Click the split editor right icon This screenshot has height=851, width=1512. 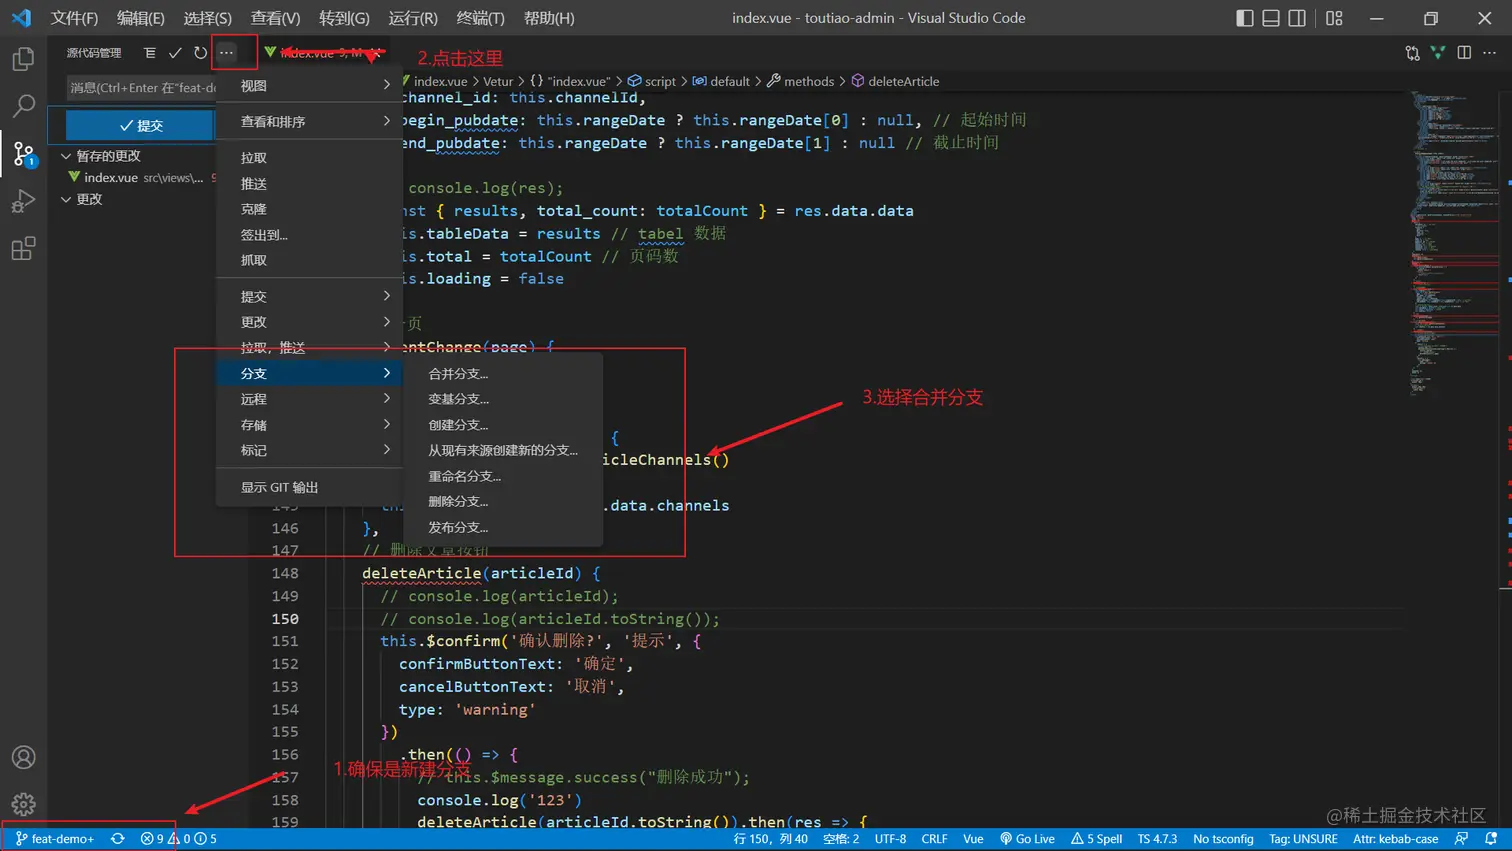pos(1464,53)
